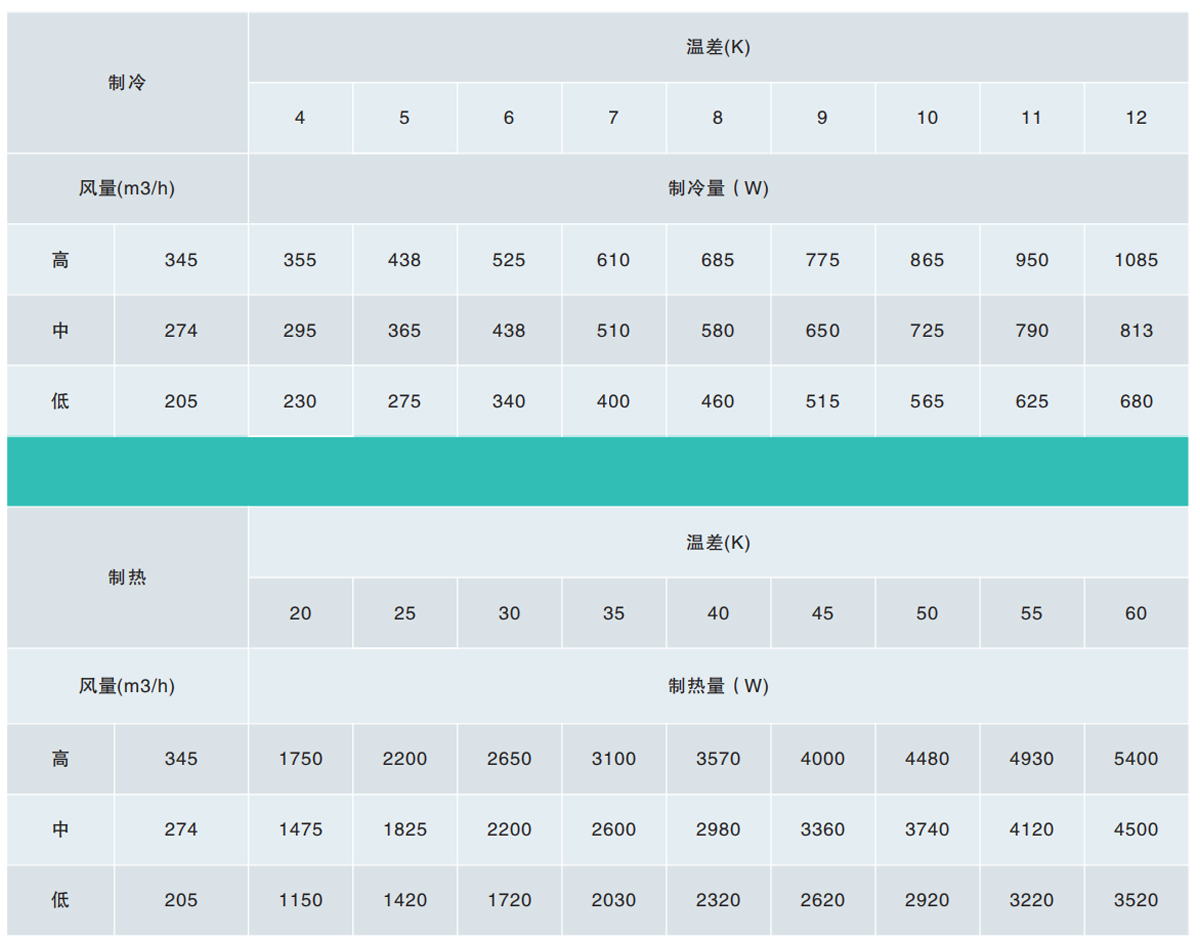Select the 制热量 (W) header

(718, 686)
